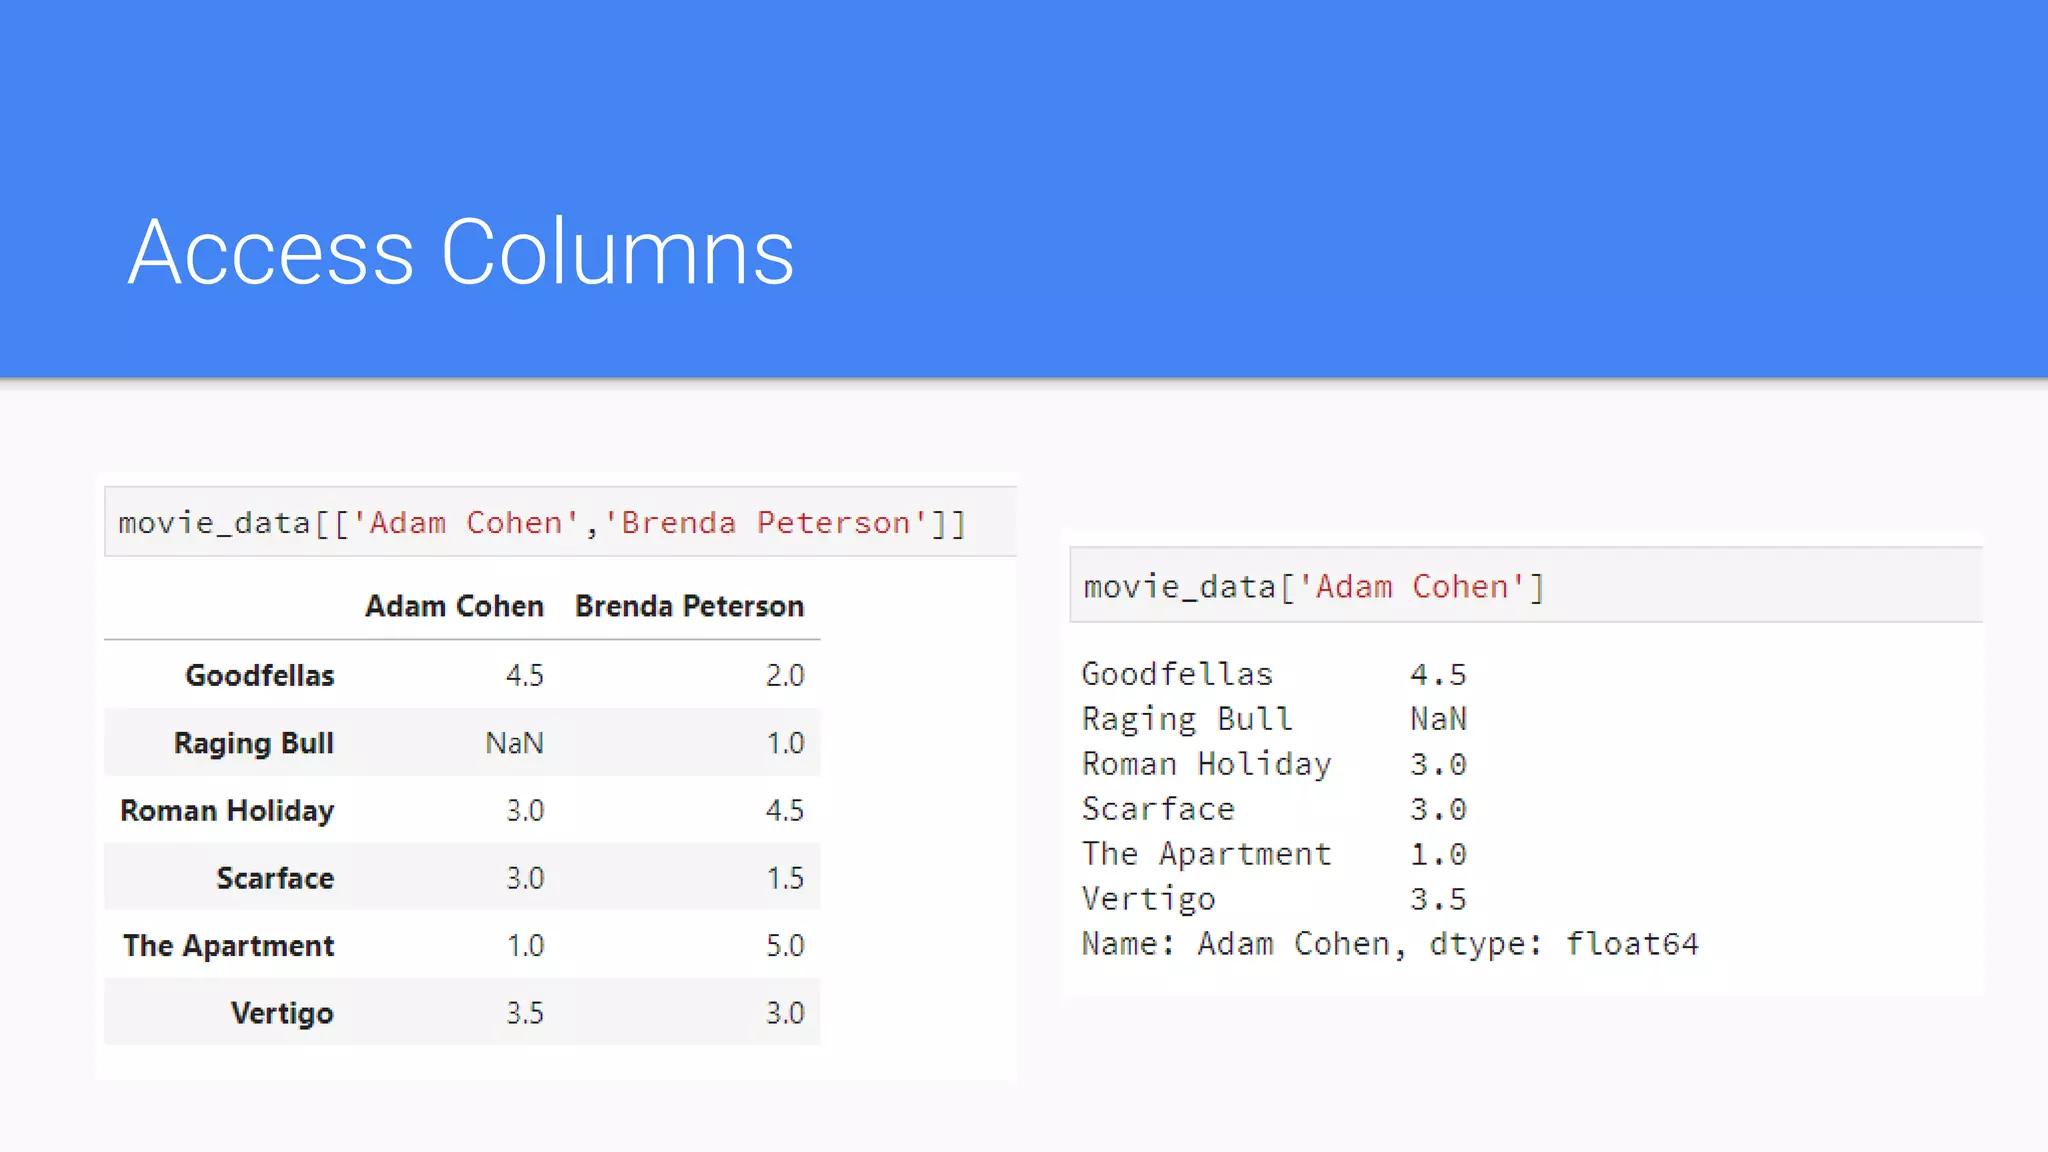2048x1152 pixels.
Task: Click Roman Holiday Brenda Peterson value 4.5
Action: pos(785,810)
